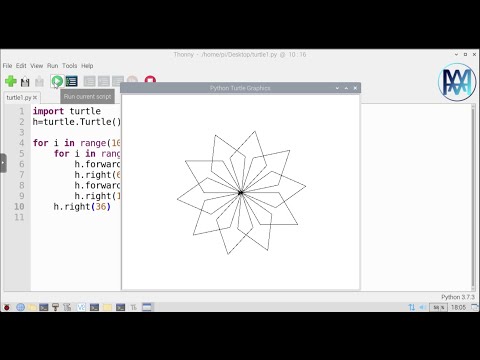The height and width of the screenshot is (360, 480).
Task: Click the yellow folder taskbar window item
Action: click(x=107, y=307)
